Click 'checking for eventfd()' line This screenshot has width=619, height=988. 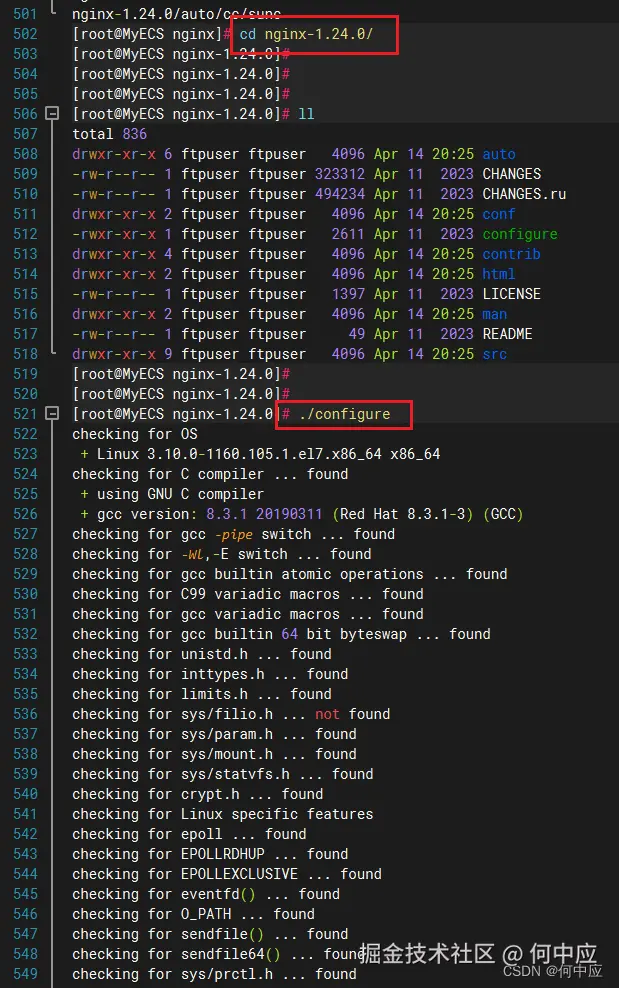click(x=205, y=894)
